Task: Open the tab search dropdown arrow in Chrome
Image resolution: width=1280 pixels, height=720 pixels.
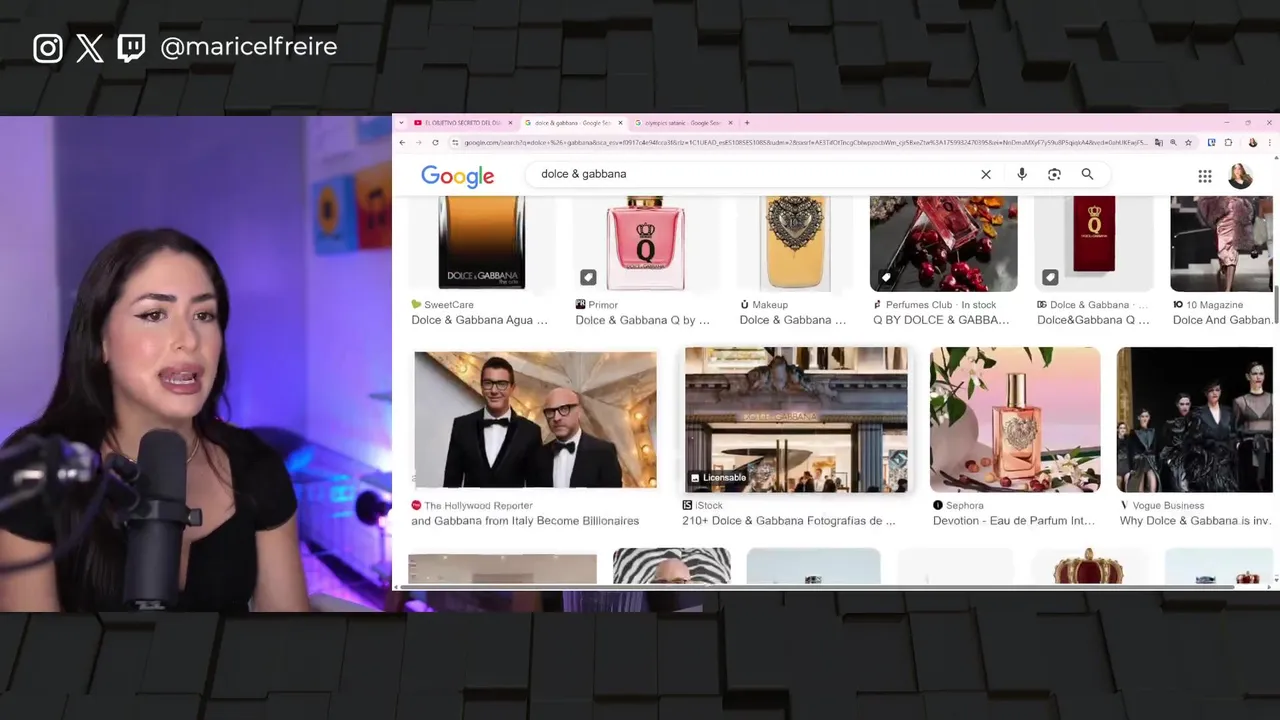Action: tap(402, 123)
